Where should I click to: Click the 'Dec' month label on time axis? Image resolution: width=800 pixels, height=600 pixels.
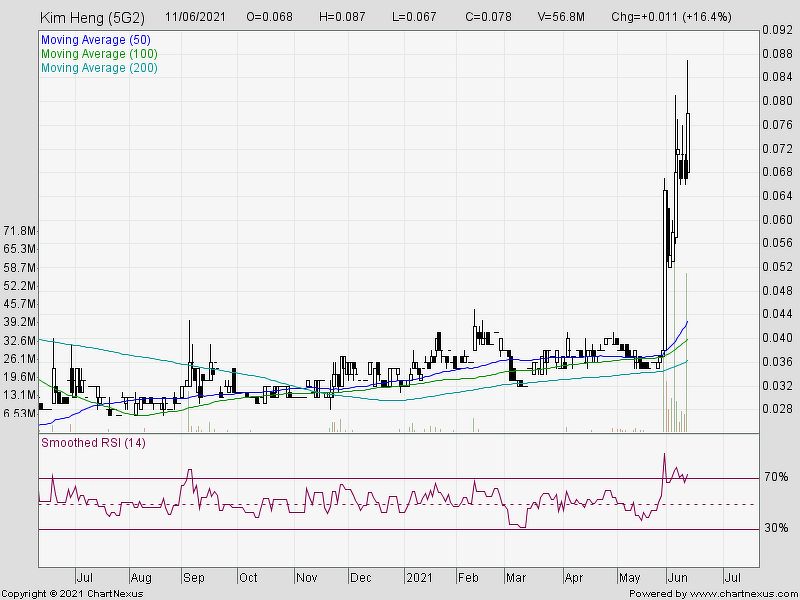pos(361,578)
